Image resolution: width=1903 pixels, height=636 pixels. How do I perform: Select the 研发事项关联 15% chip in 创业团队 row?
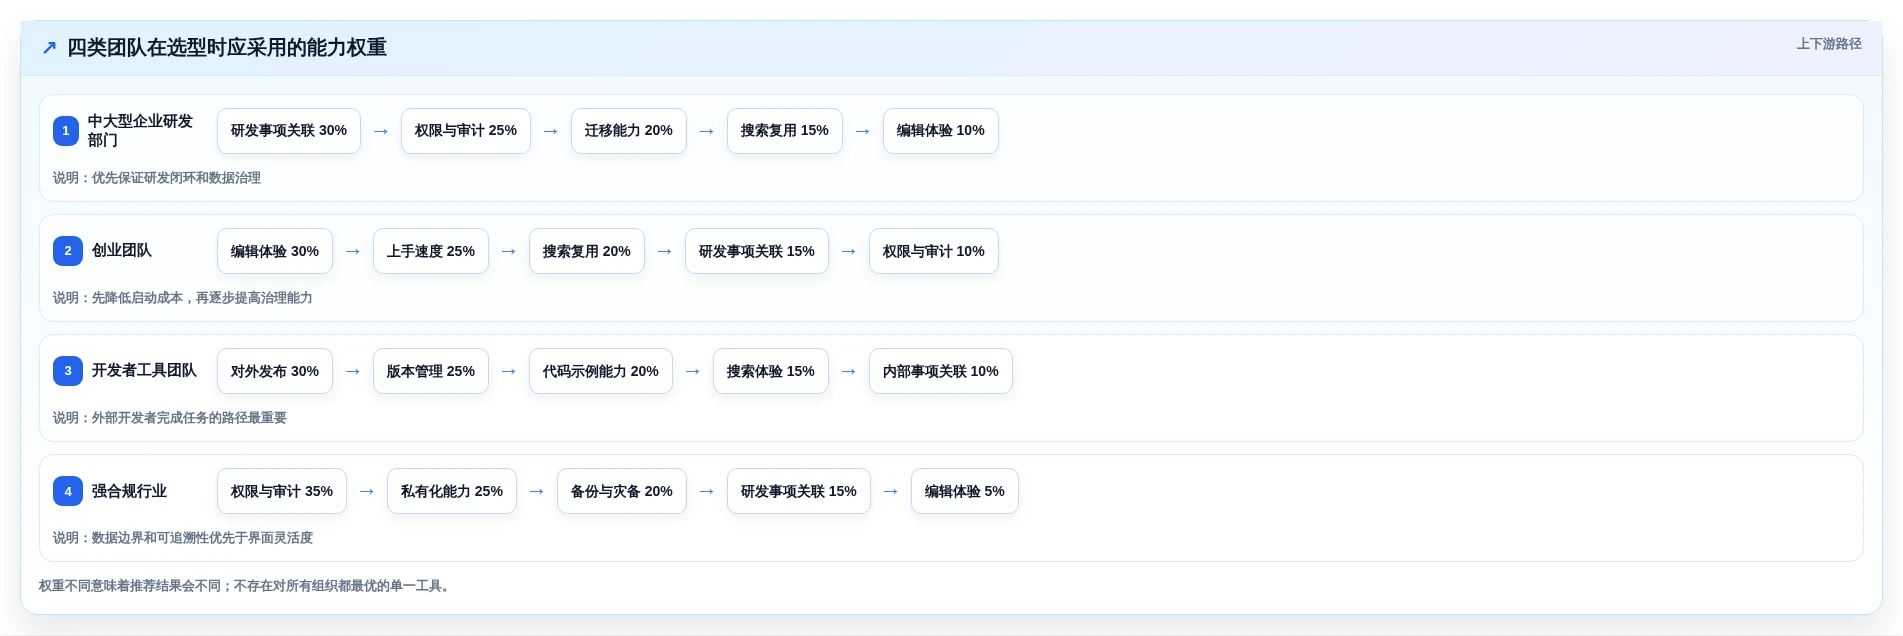coord(757,251)
